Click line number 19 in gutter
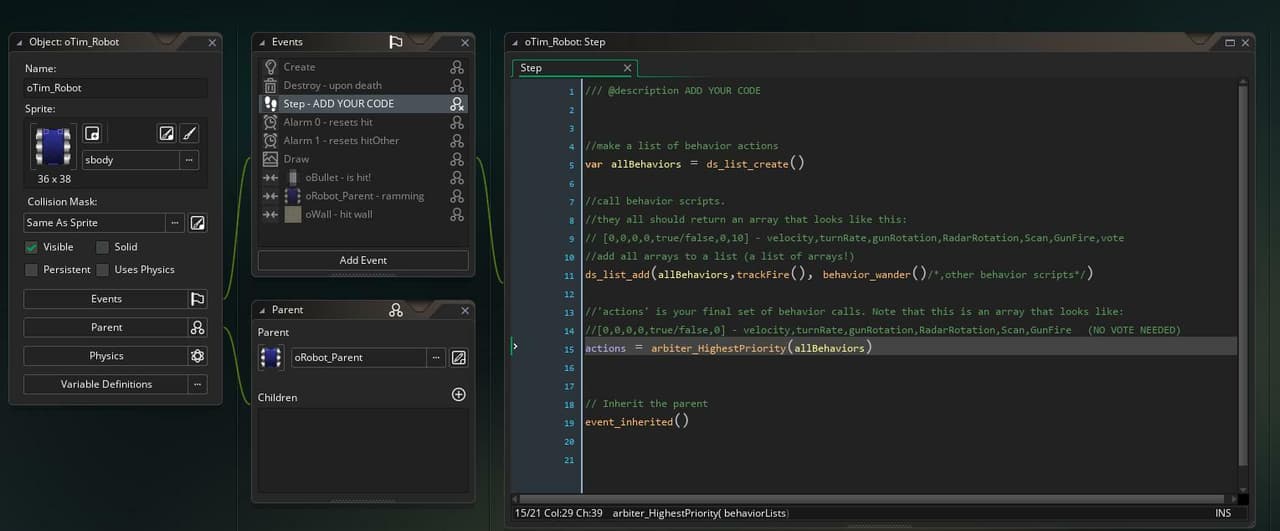 coord(568,423)
